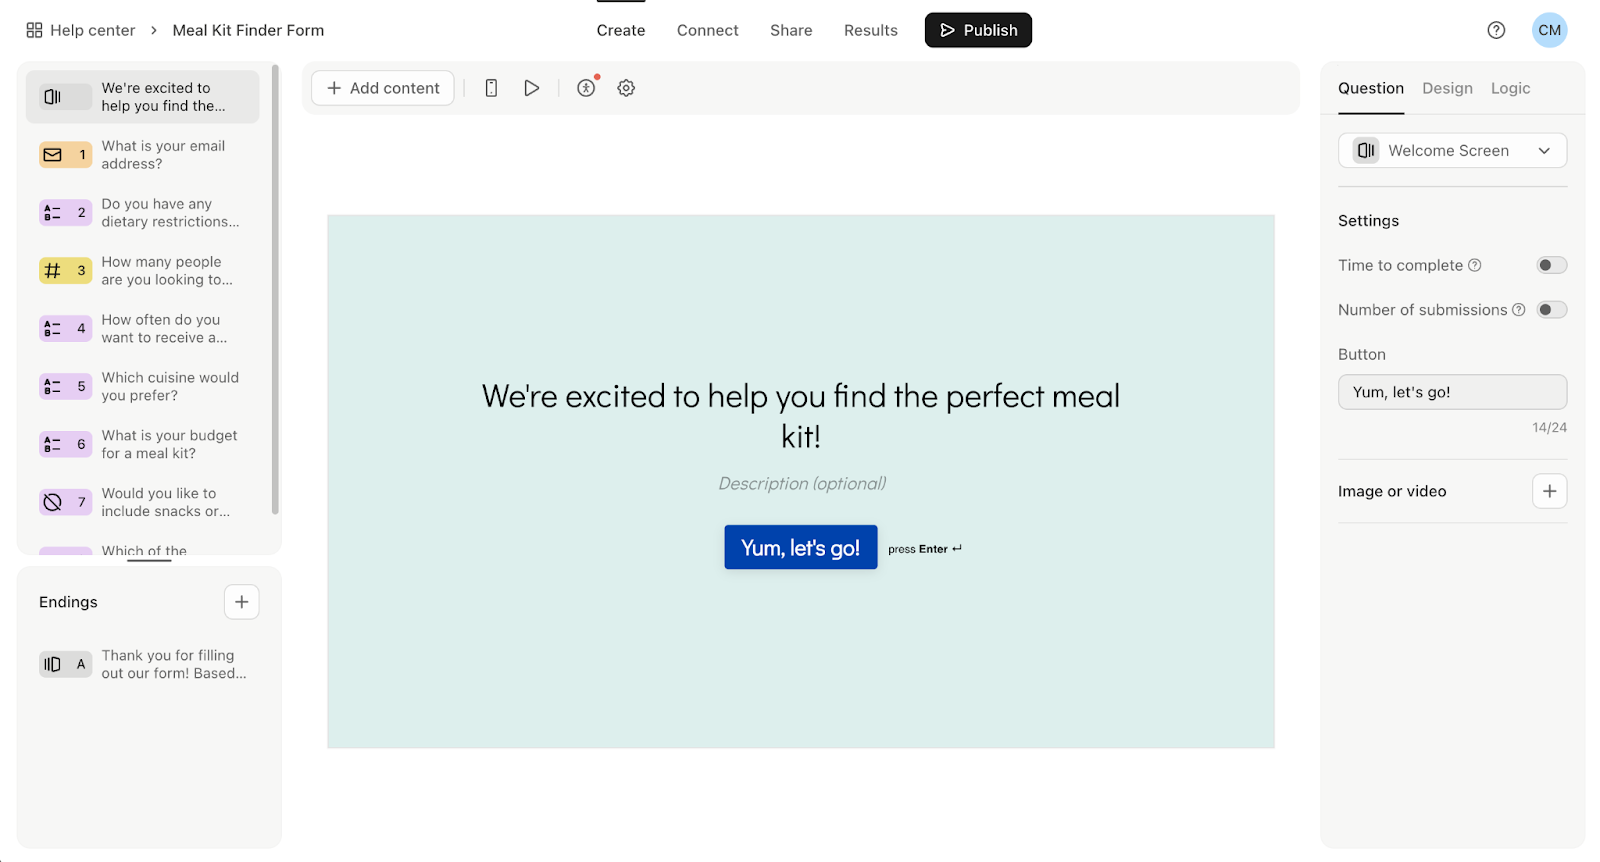Viewport: 1600px width, 862px height.
Task: Click the Publish button
Action: pyautogui.click(x=978, y=30)
